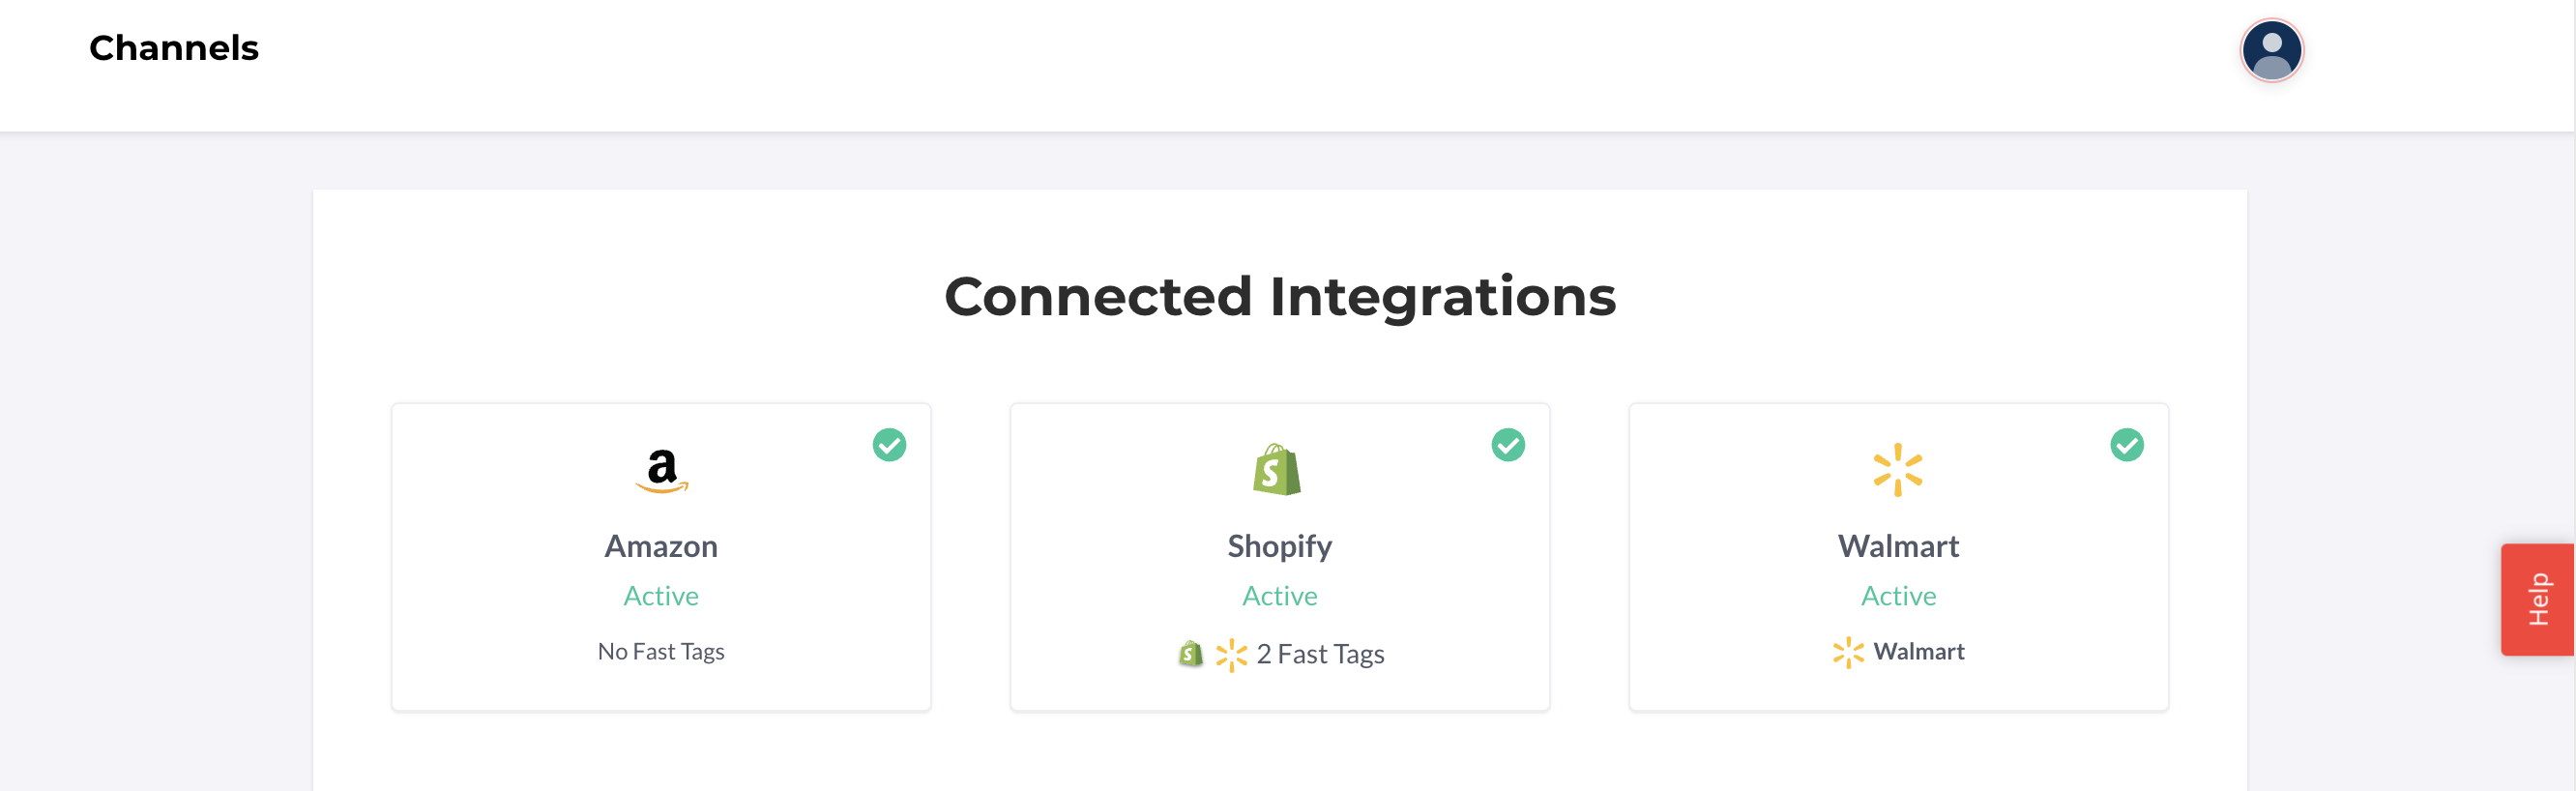Click the Shopify bag logo icon
This screenshot has height=791, width=2576.
click(x=1277, y=469)
